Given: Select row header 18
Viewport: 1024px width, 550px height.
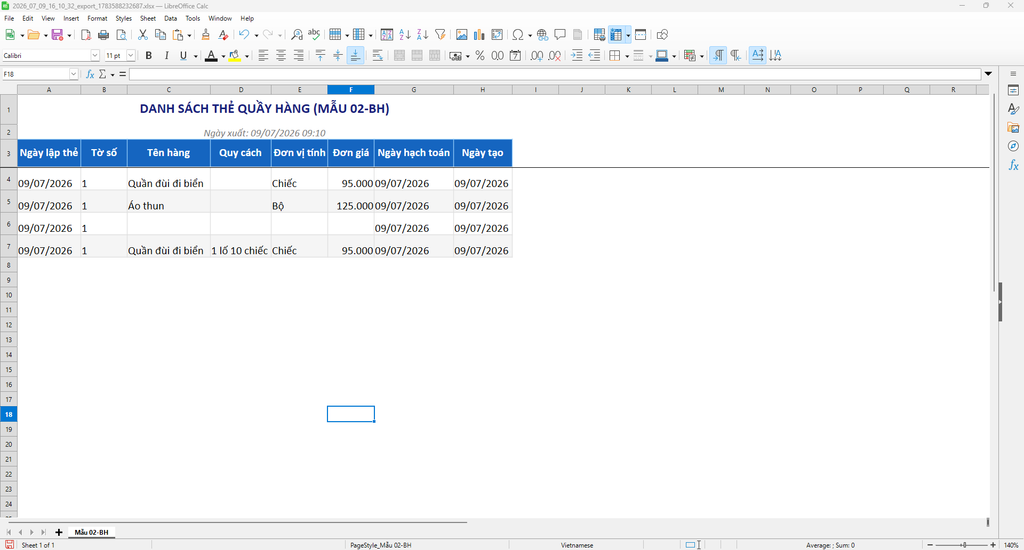Looking at the screenshot, I should point(8,414).
